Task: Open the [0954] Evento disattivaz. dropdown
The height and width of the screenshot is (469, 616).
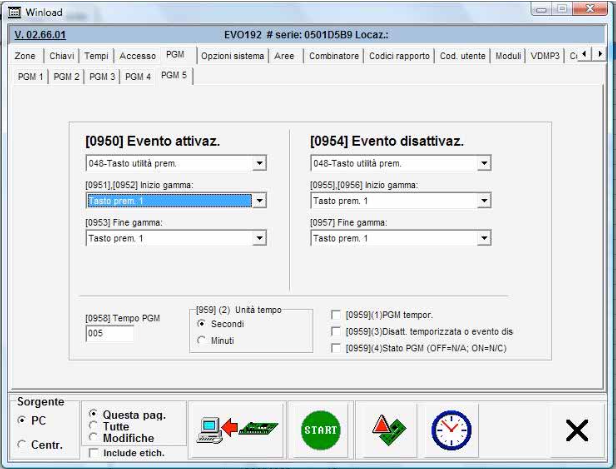Action: (x=484, y=163)
